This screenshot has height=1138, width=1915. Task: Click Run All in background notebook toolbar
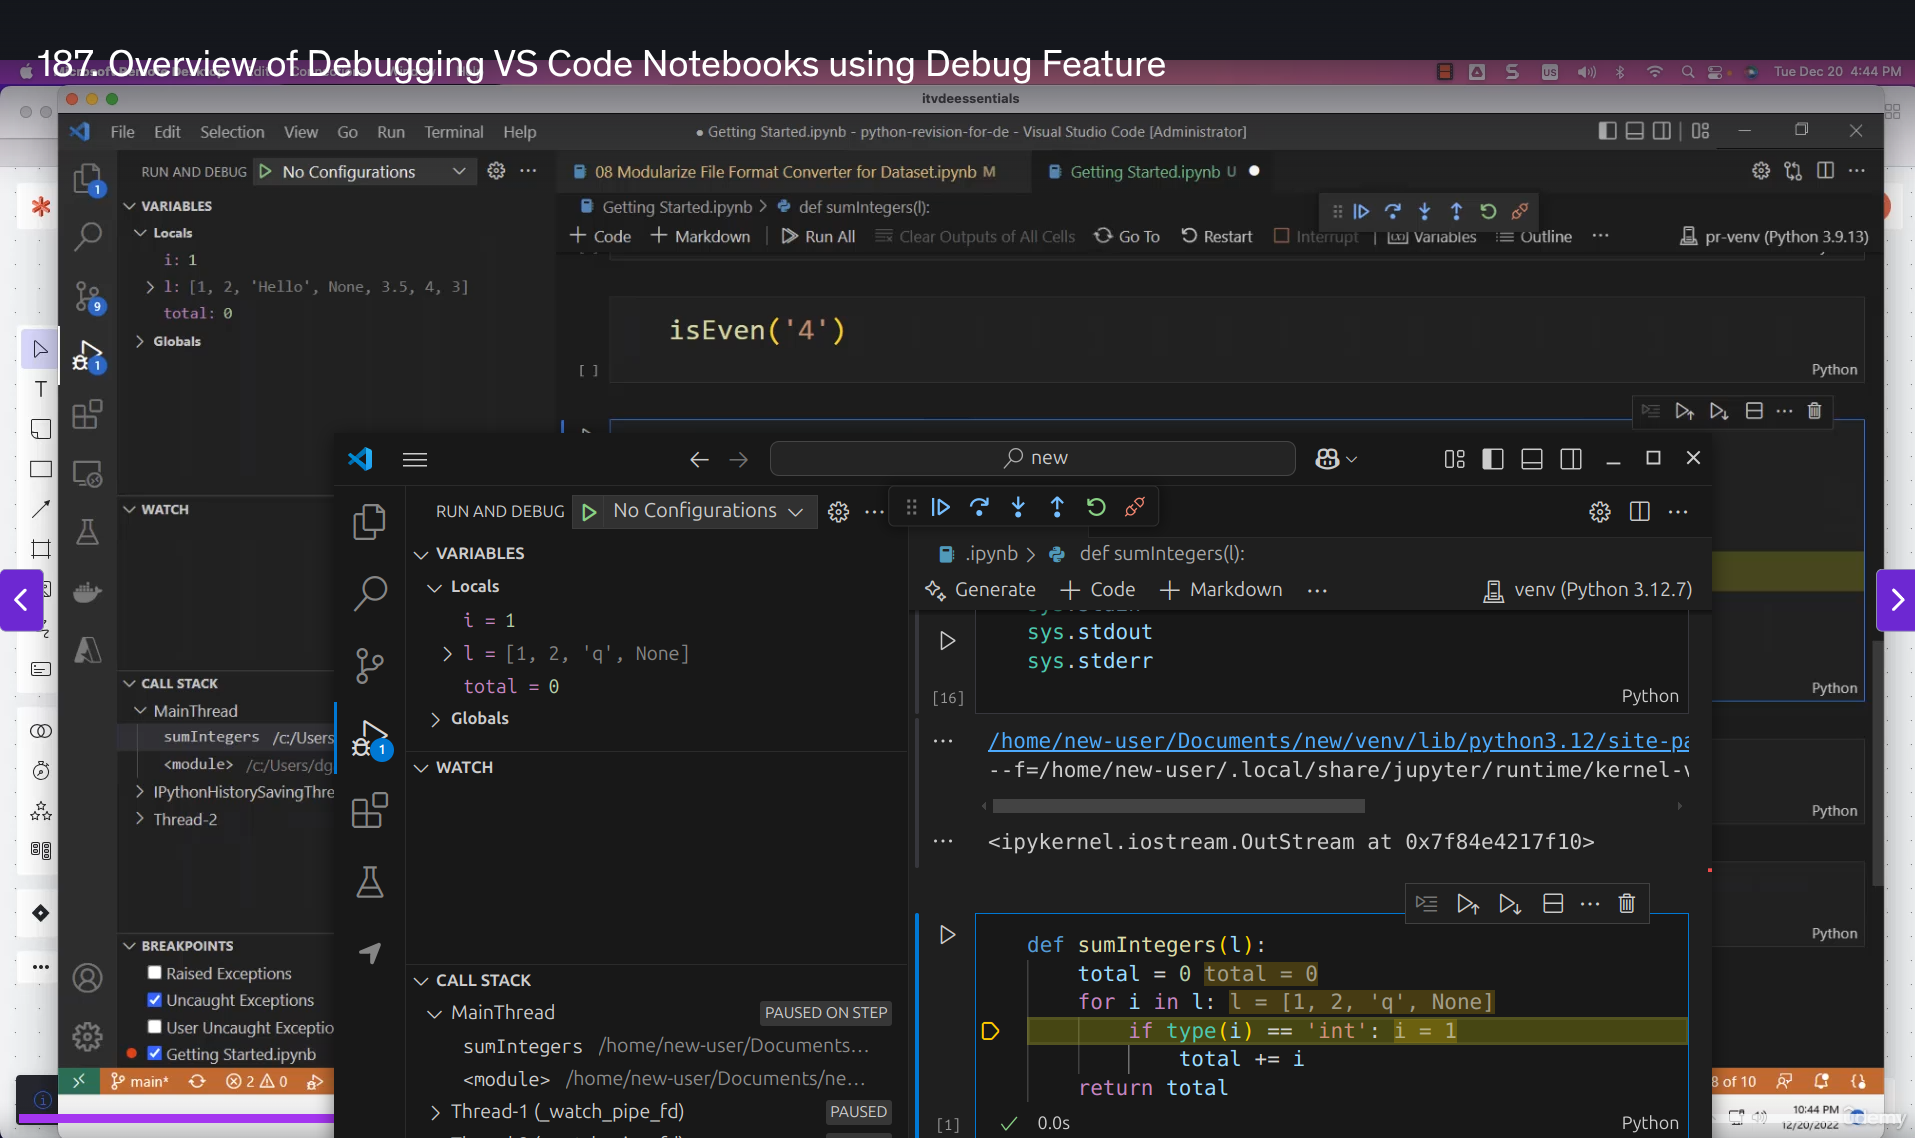click(x=818, y=237)
